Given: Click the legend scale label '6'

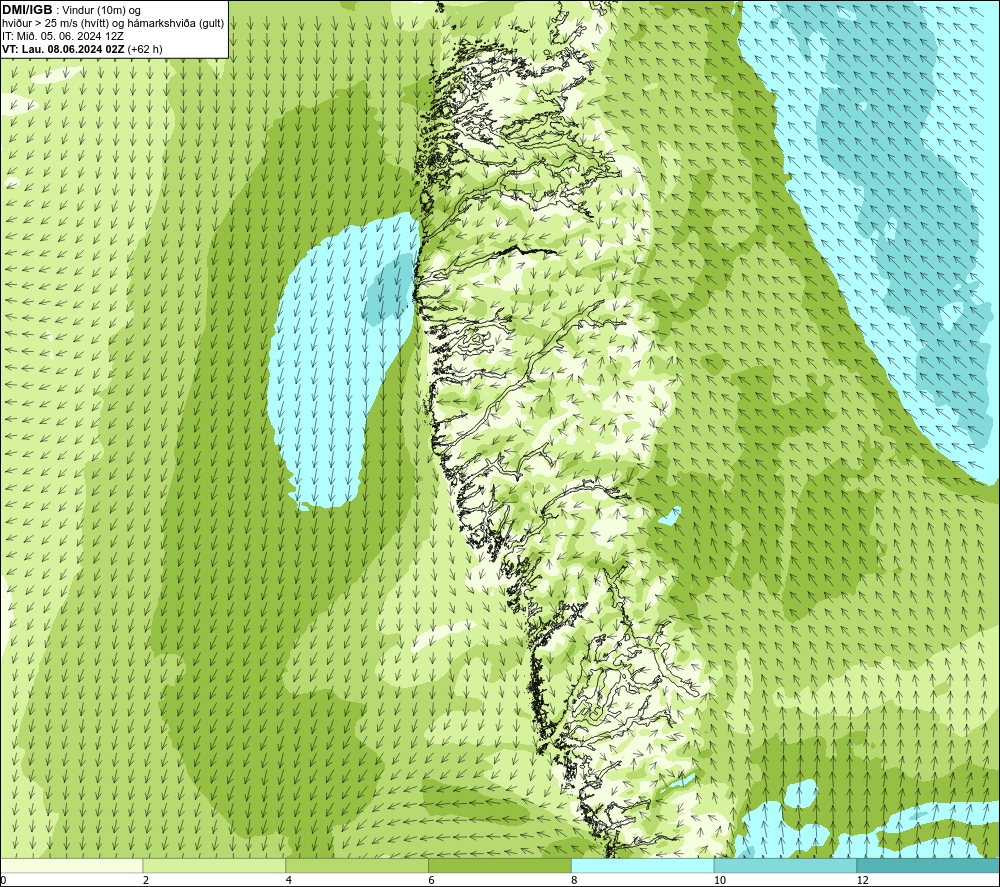Looking at the screenshot, I should point(432,880).
